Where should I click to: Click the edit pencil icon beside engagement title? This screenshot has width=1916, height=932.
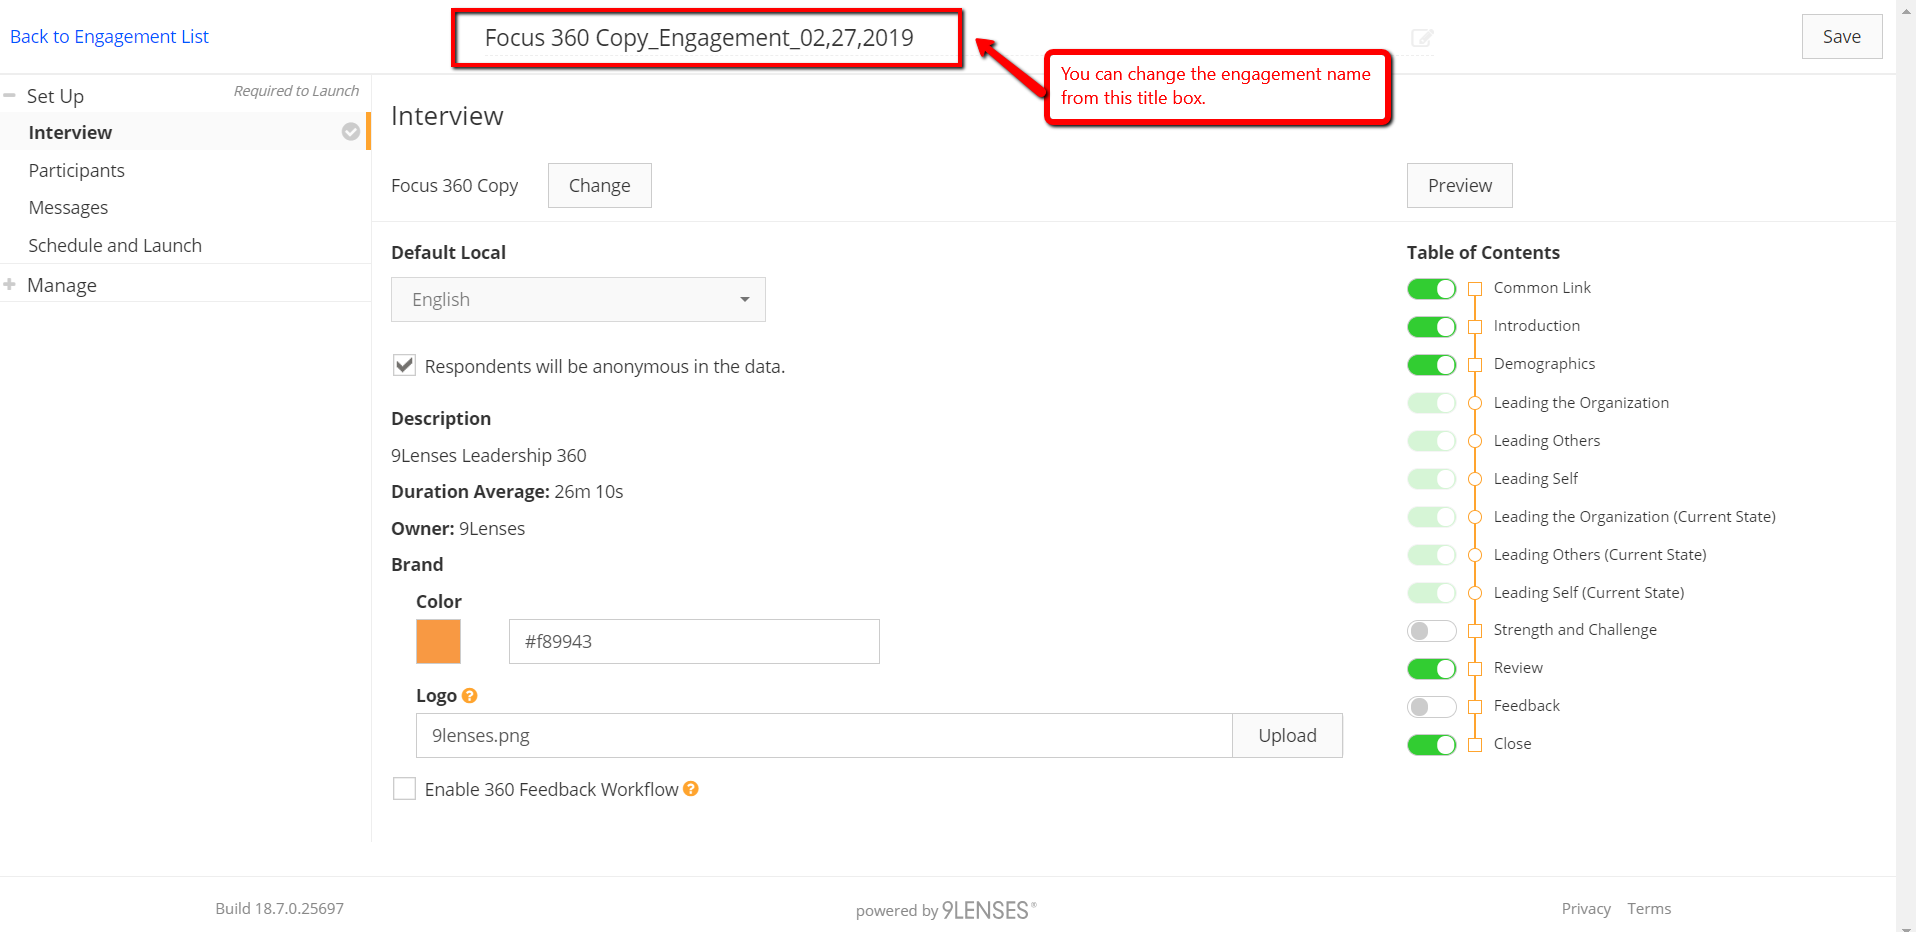point(1421,38)
